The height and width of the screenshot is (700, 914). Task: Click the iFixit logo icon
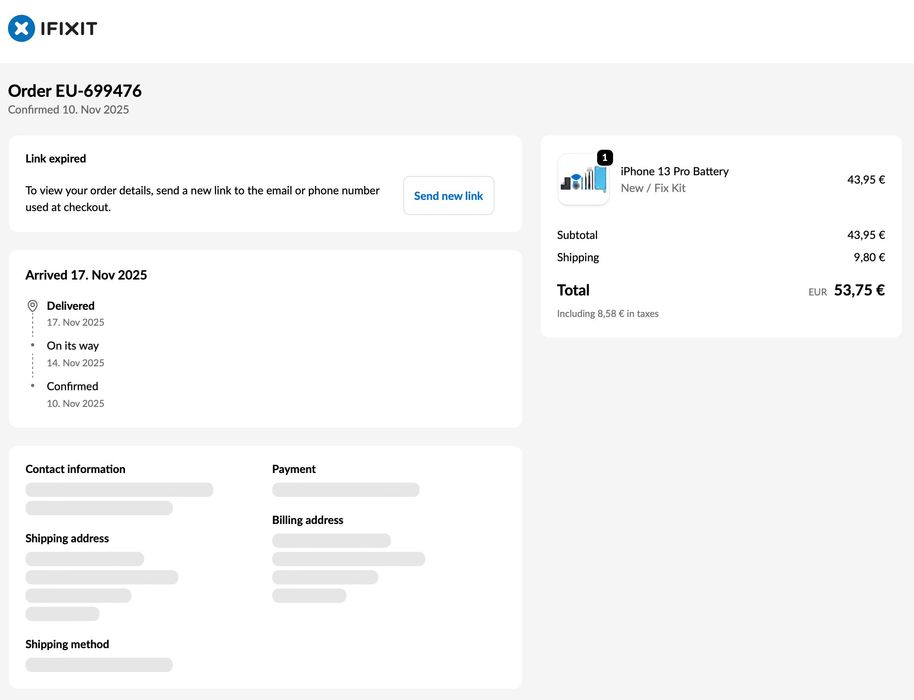(22, 28)
